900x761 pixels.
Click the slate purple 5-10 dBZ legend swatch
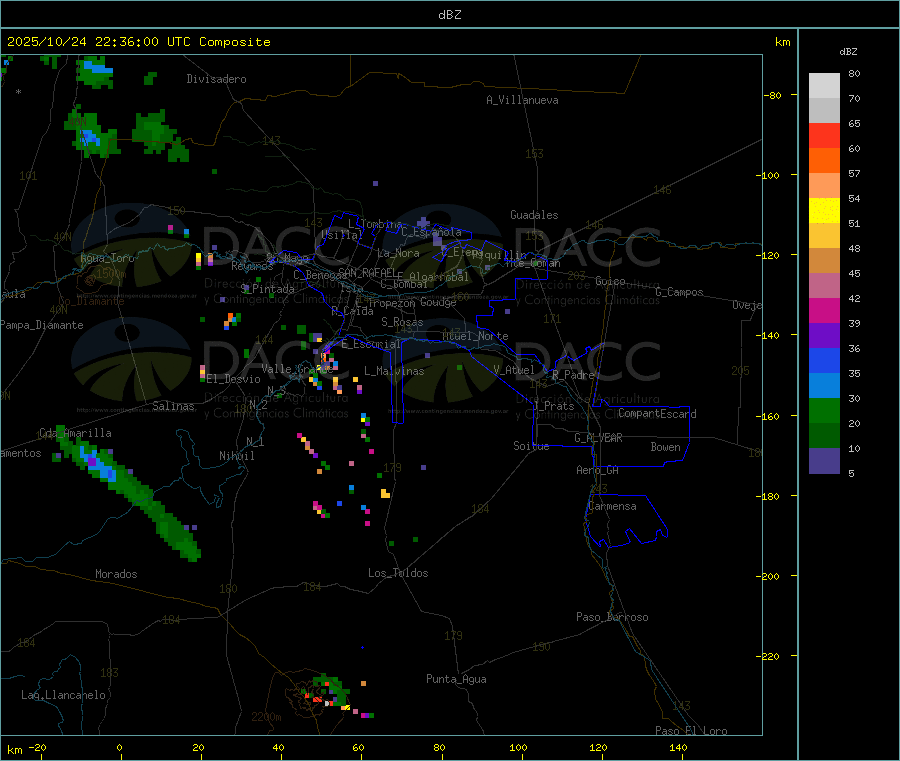click(824, 461)
